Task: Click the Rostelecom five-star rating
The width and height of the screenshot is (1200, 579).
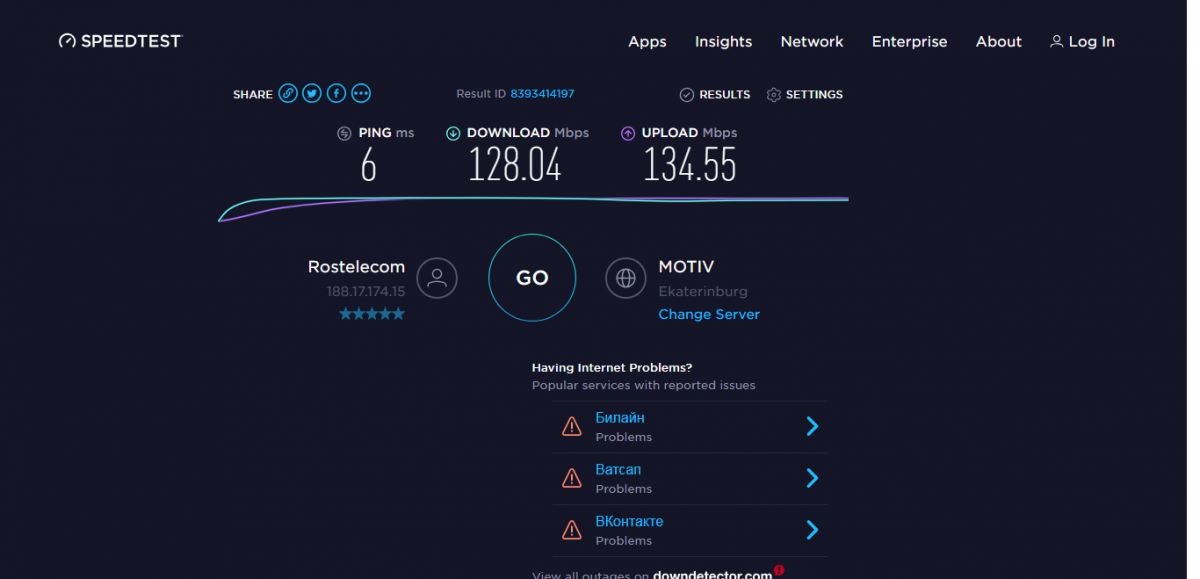Action: [372, 314]
